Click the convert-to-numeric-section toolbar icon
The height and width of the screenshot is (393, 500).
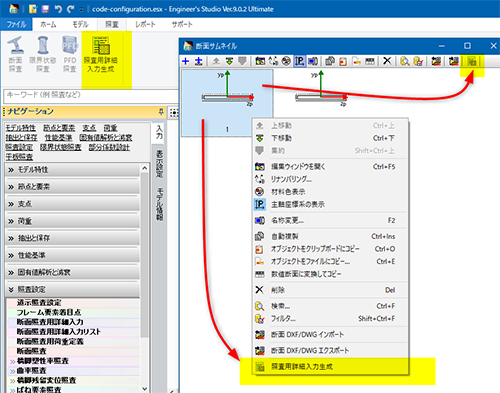tap(369, 61)
